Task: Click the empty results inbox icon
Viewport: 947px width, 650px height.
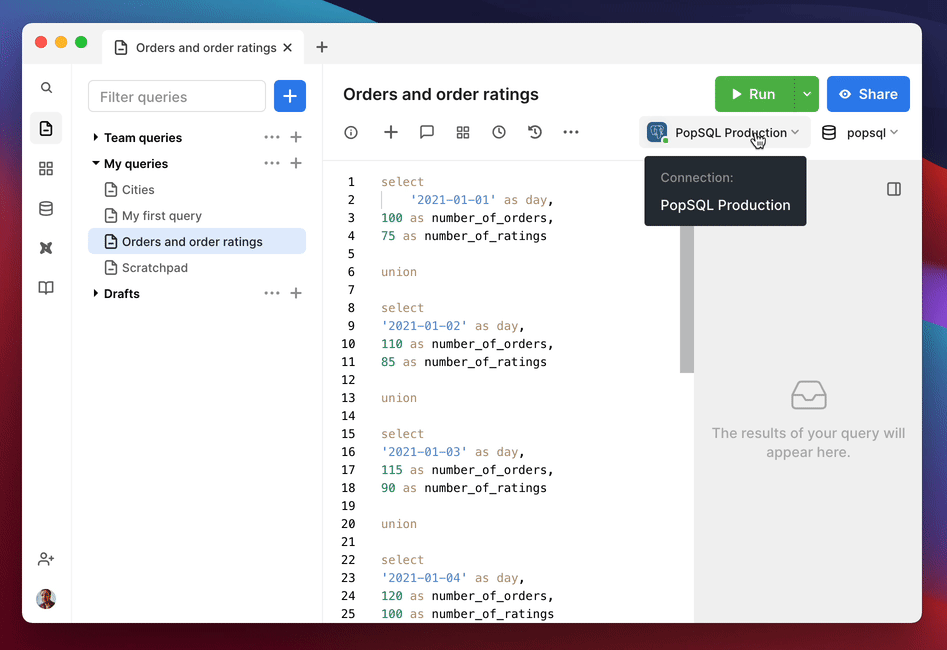Action: tap(809, 395)
